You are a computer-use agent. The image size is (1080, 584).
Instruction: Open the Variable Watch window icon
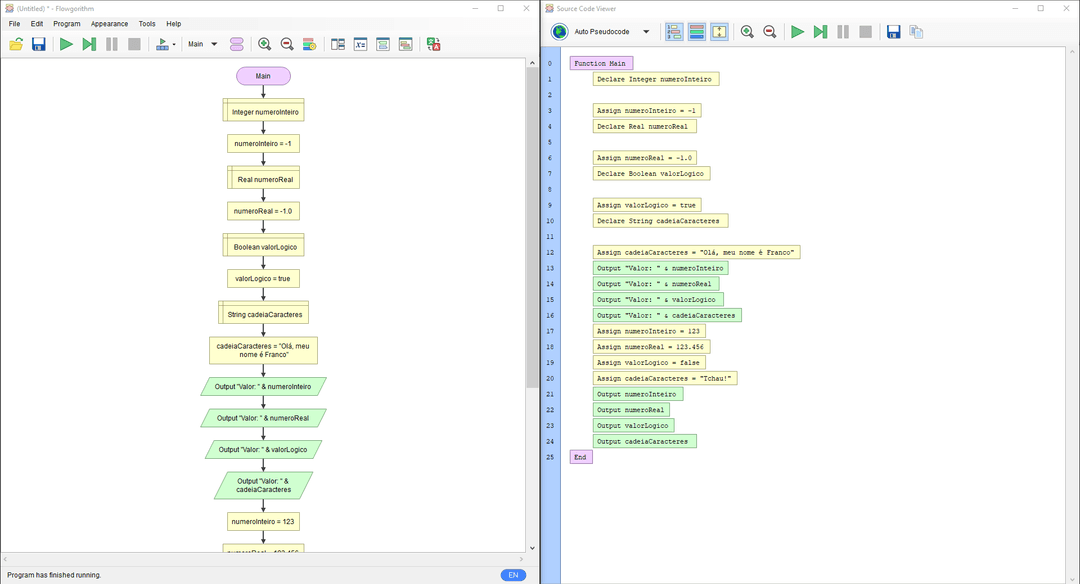tap(360, 44)
